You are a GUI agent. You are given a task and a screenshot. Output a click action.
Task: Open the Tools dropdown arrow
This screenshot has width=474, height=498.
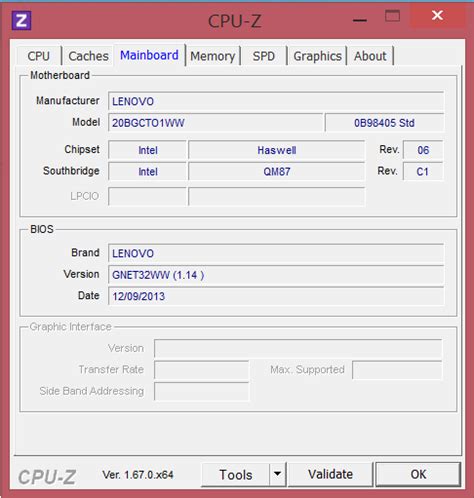277,474
